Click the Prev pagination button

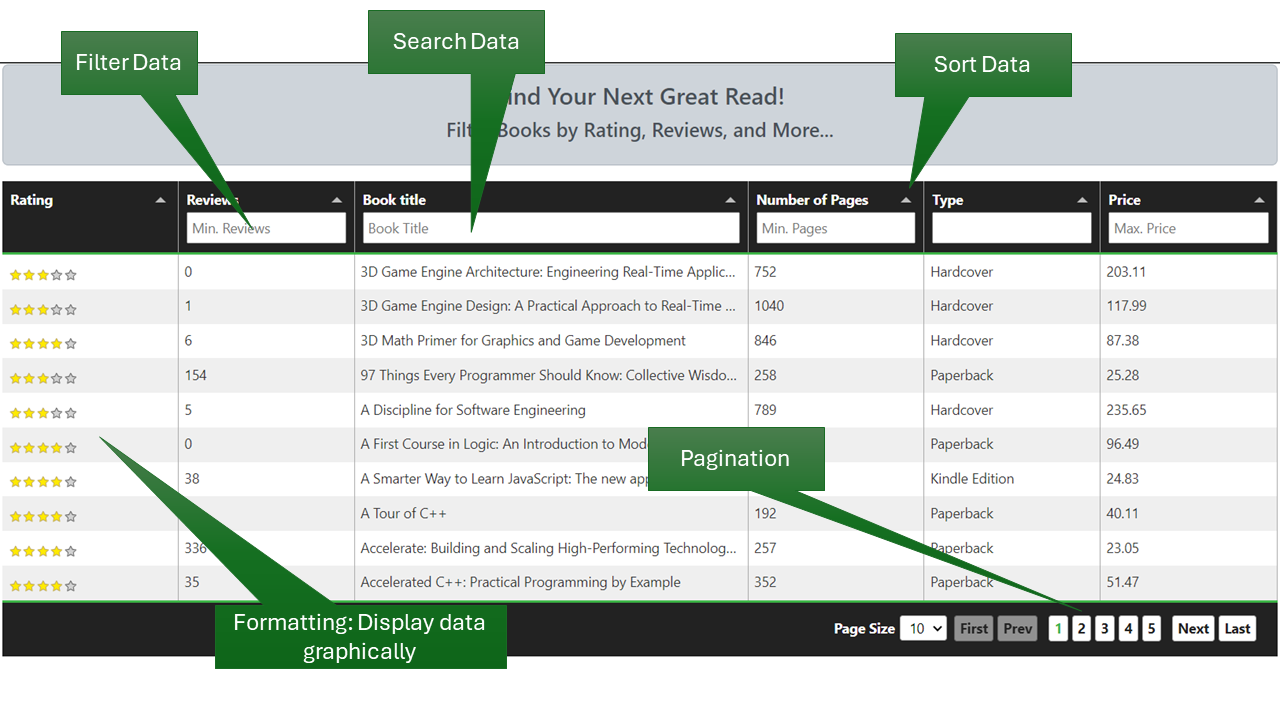1017,628
